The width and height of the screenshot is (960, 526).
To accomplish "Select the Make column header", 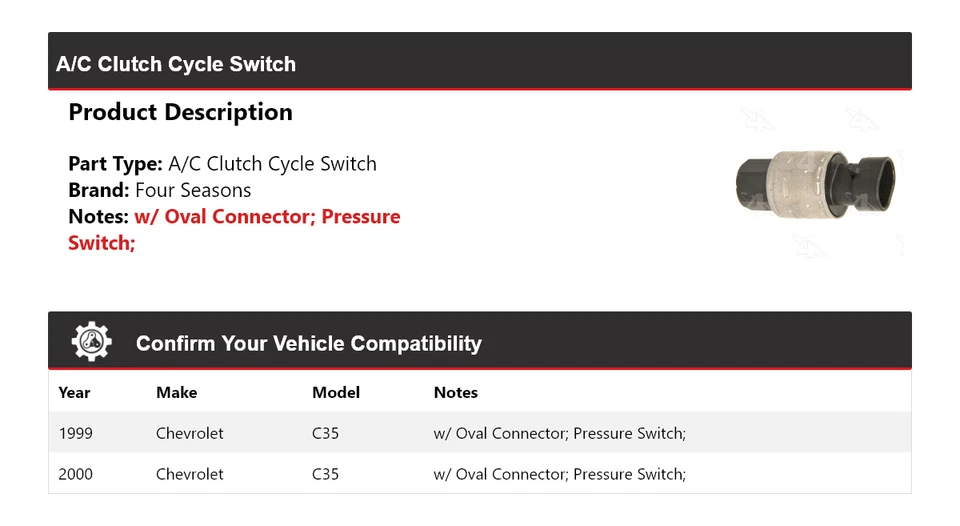I will tap(176, 392).
